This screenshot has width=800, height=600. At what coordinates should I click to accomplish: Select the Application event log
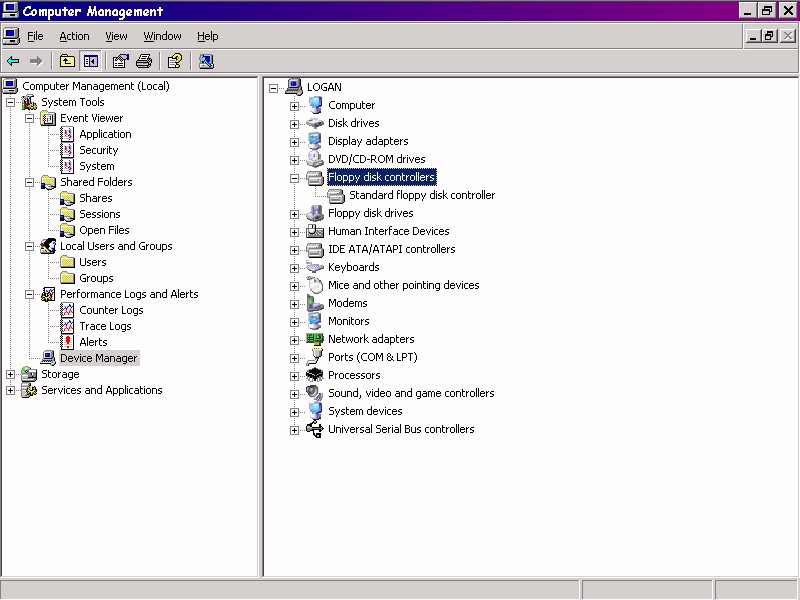tap(105, 134)
